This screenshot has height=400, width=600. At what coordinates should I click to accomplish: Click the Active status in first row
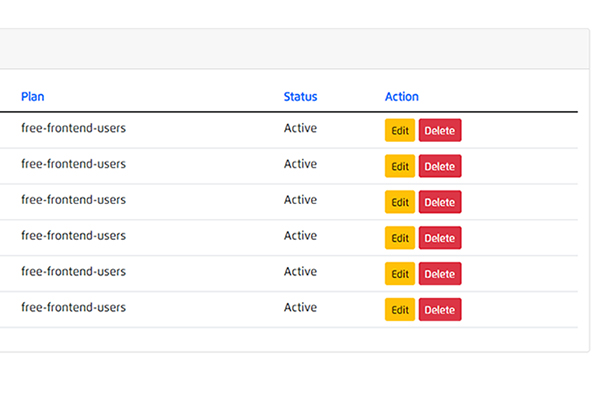[300, 128]
